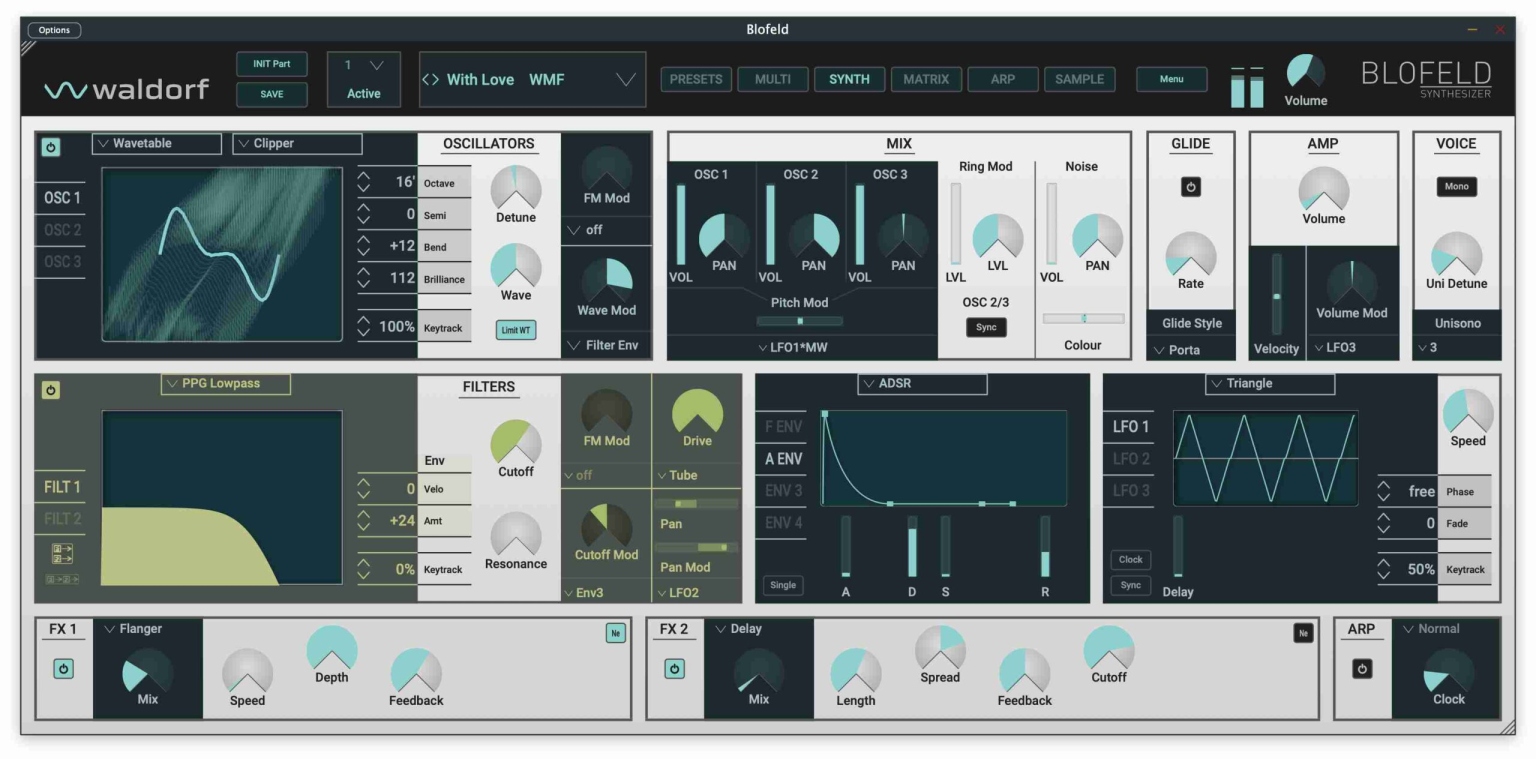The width and height of the screenshot is (1536, 759).
Task: Toggle the FX 2 power icon
Action: 674,669
